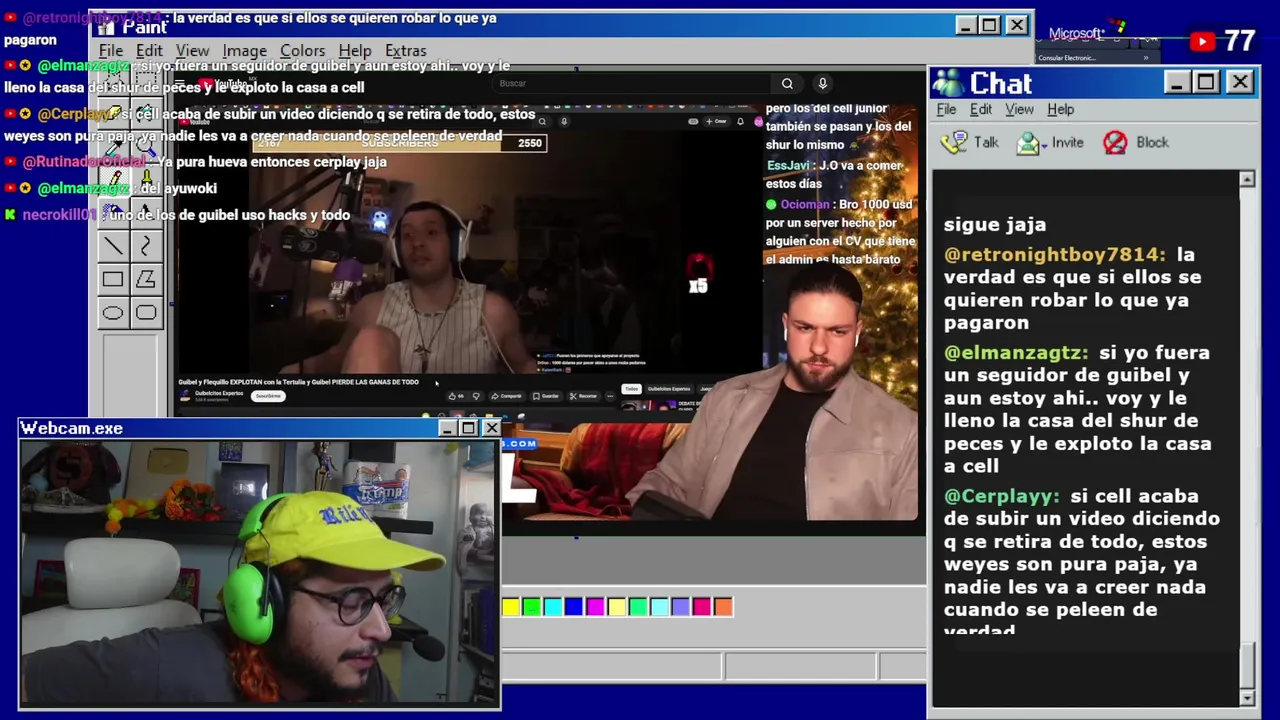Select the Rectangle shape tool

pyautogui.click(x=114, y=279)
